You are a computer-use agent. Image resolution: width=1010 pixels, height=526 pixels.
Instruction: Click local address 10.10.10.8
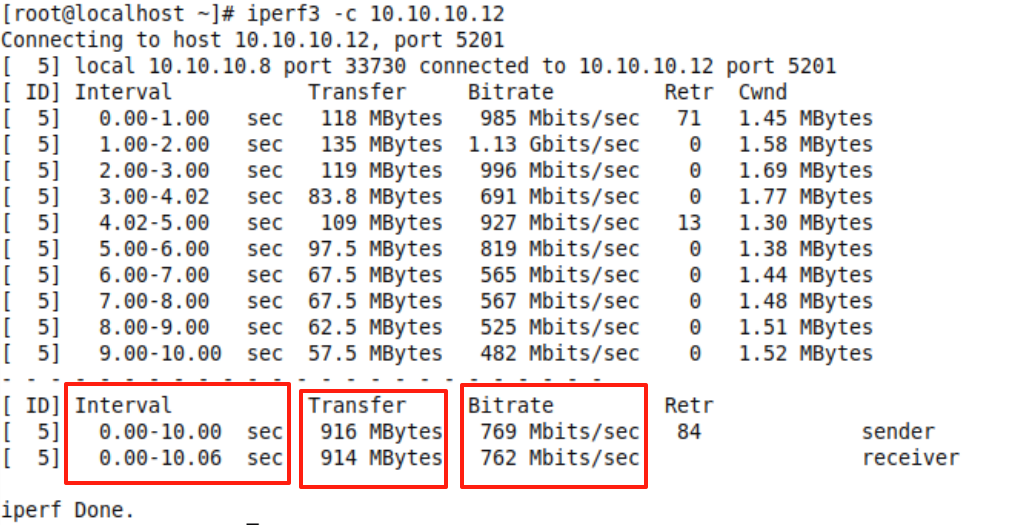(210, 66)
